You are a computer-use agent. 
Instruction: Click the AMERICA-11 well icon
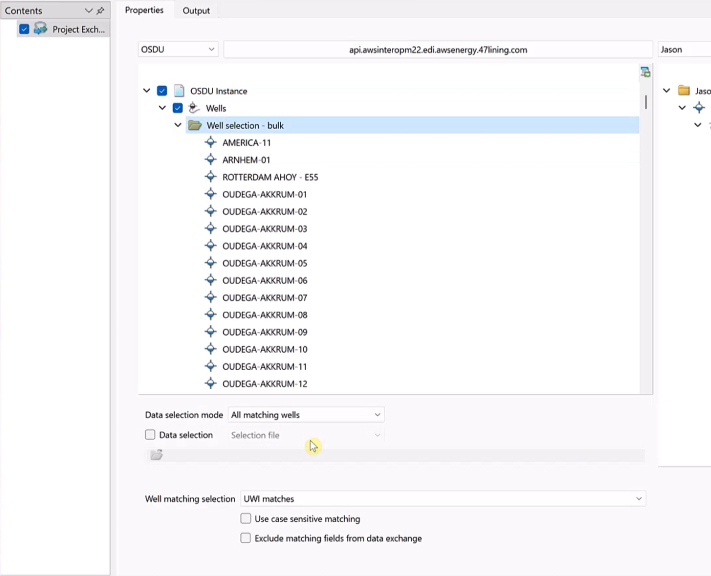(x=210, y=143)
